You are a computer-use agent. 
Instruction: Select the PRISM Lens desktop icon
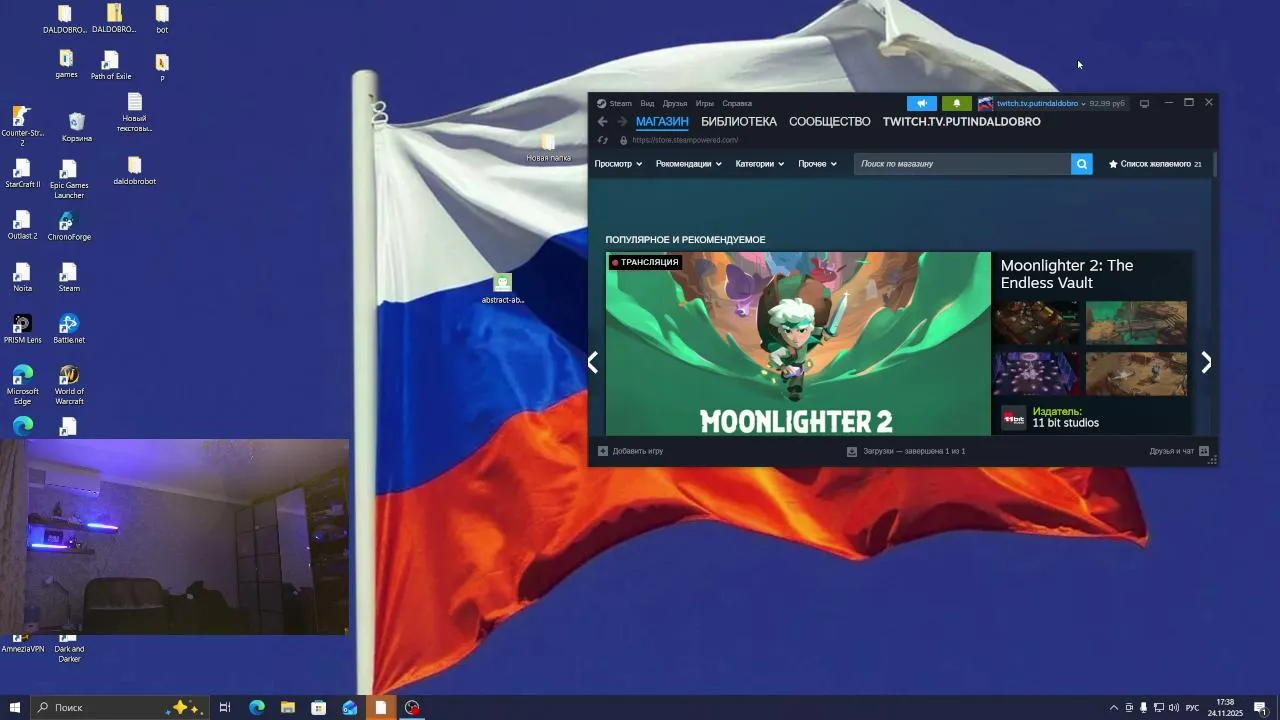point(22,330)
